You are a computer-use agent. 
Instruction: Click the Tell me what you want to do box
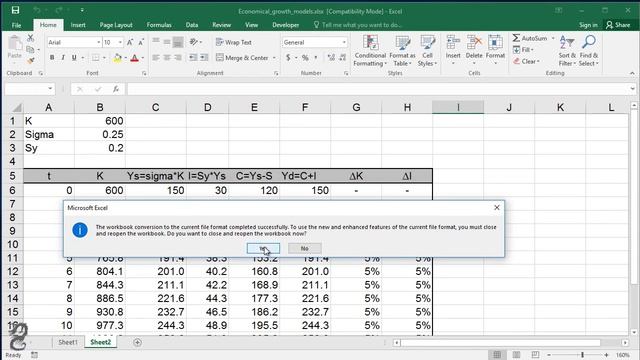pos(358,25)
